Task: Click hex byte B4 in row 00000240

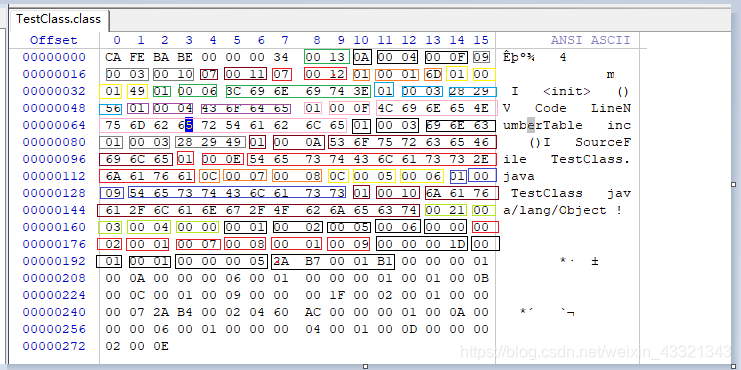Action: [x=185, y=312]
